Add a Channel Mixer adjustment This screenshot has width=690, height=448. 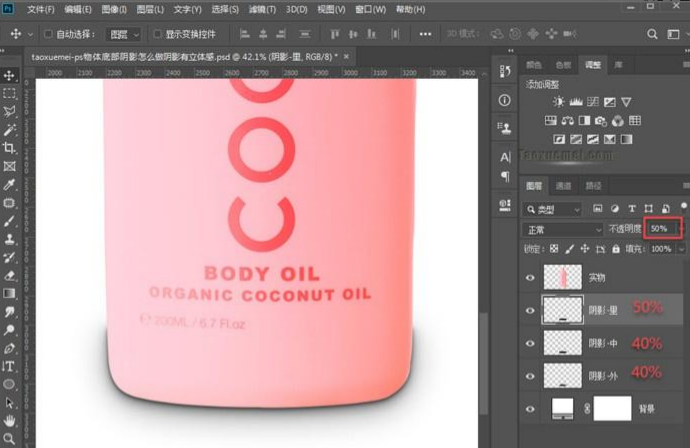tap(618, 121)
